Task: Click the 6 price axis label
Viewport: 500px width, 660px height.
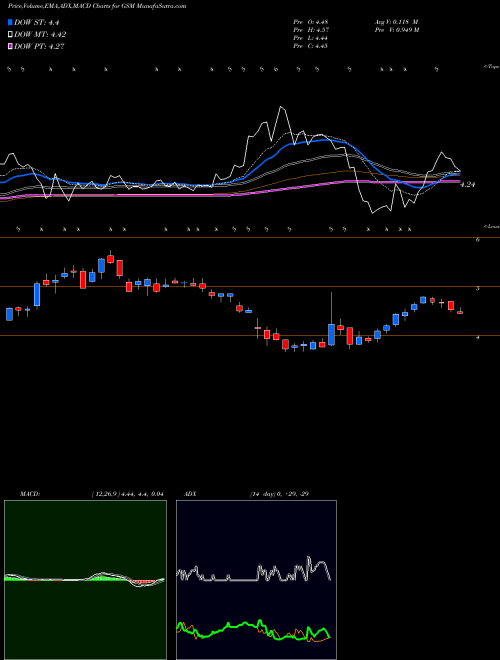Action: [x=478, y=240]
